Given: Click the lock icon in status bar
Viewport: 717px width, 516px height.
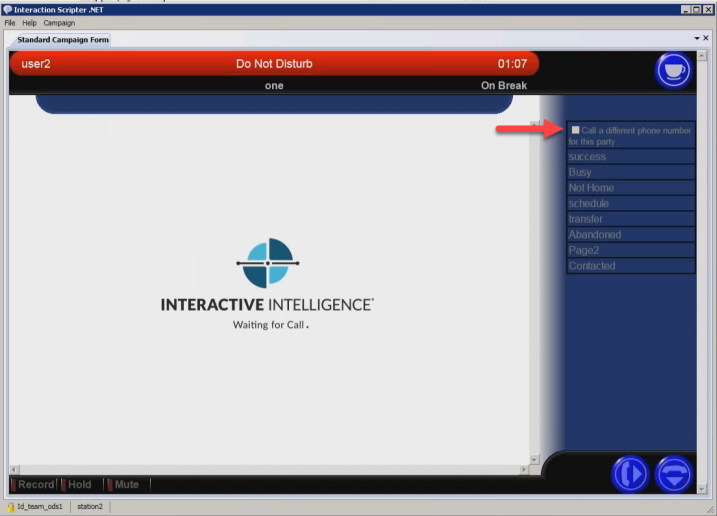Looking at the screenshot, I should [10, 507].
